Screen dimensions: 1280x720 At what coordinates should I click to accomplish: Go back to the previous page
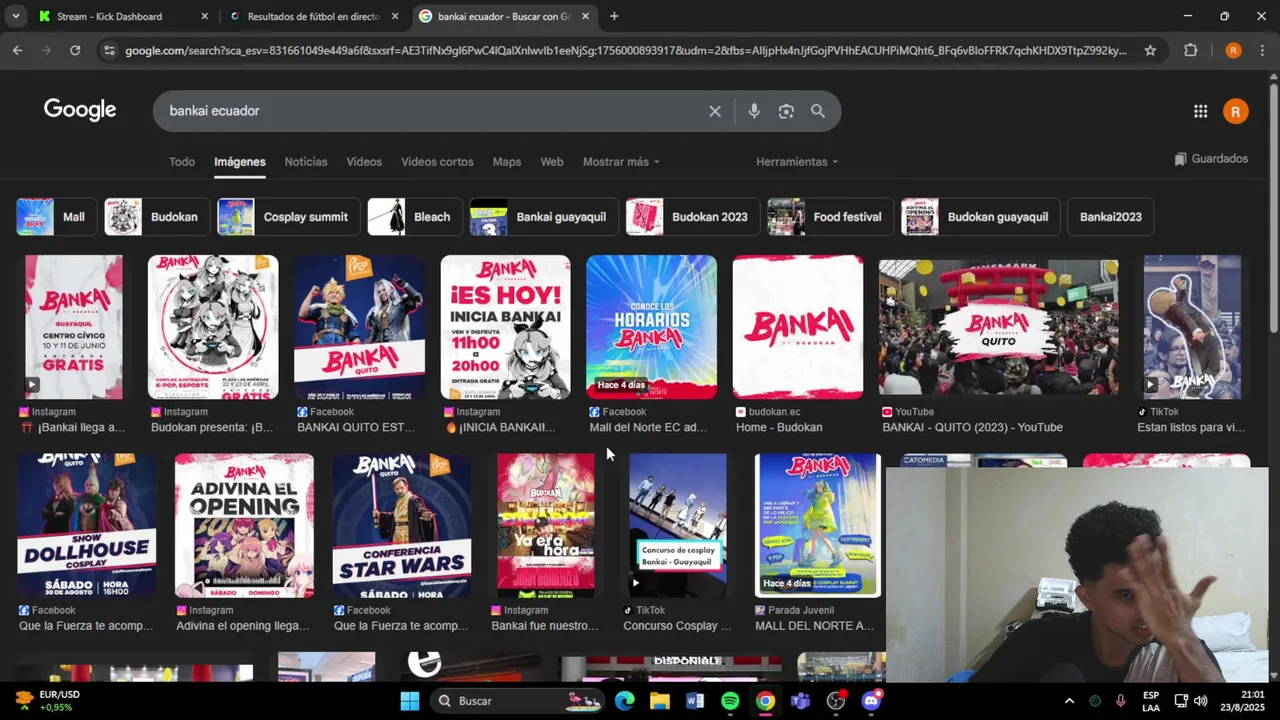point(18,50)
